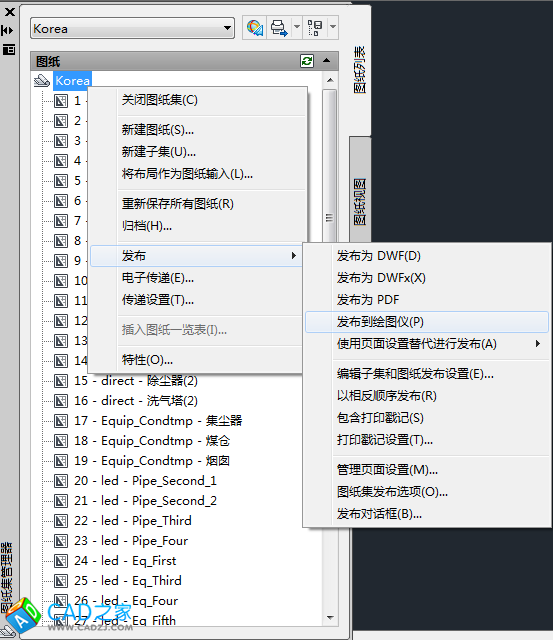The height and width of the screenshot is (640, 553).
Task: Switch to the 图纸视图 side tab
Action: tap(360, 201)
